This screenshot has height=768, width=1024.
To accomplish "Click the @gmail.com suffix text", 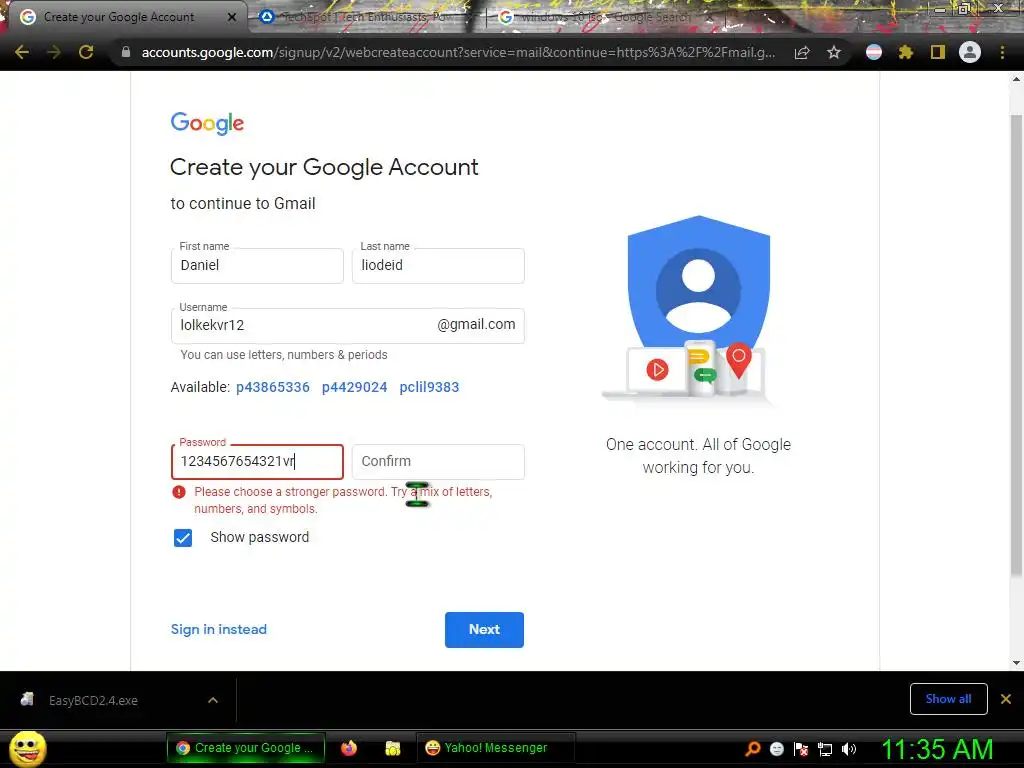I will point(476,325).
